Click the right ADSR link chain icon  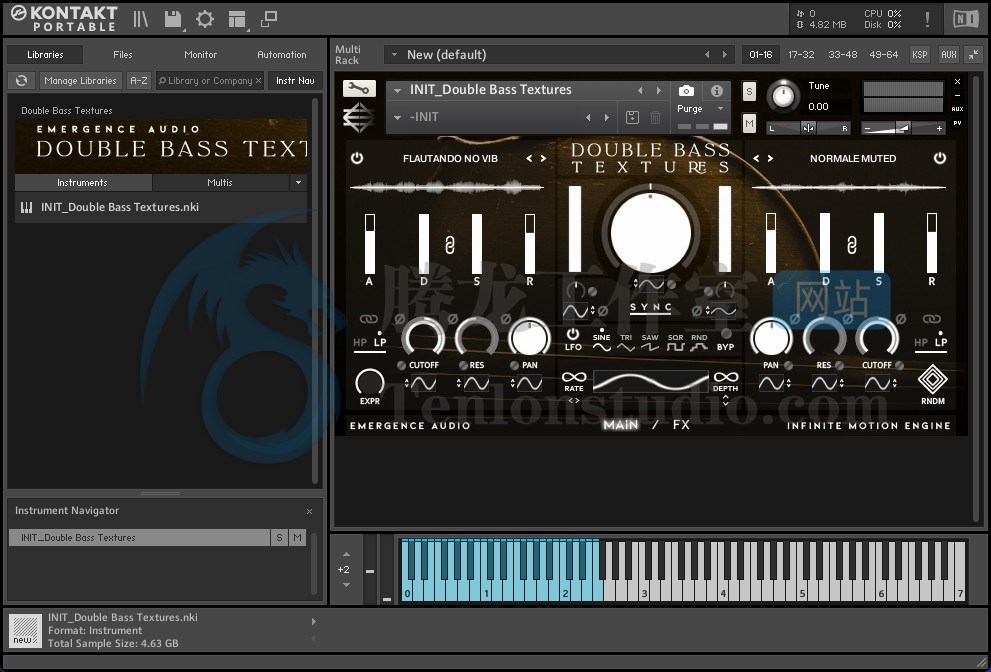point(851,244)
